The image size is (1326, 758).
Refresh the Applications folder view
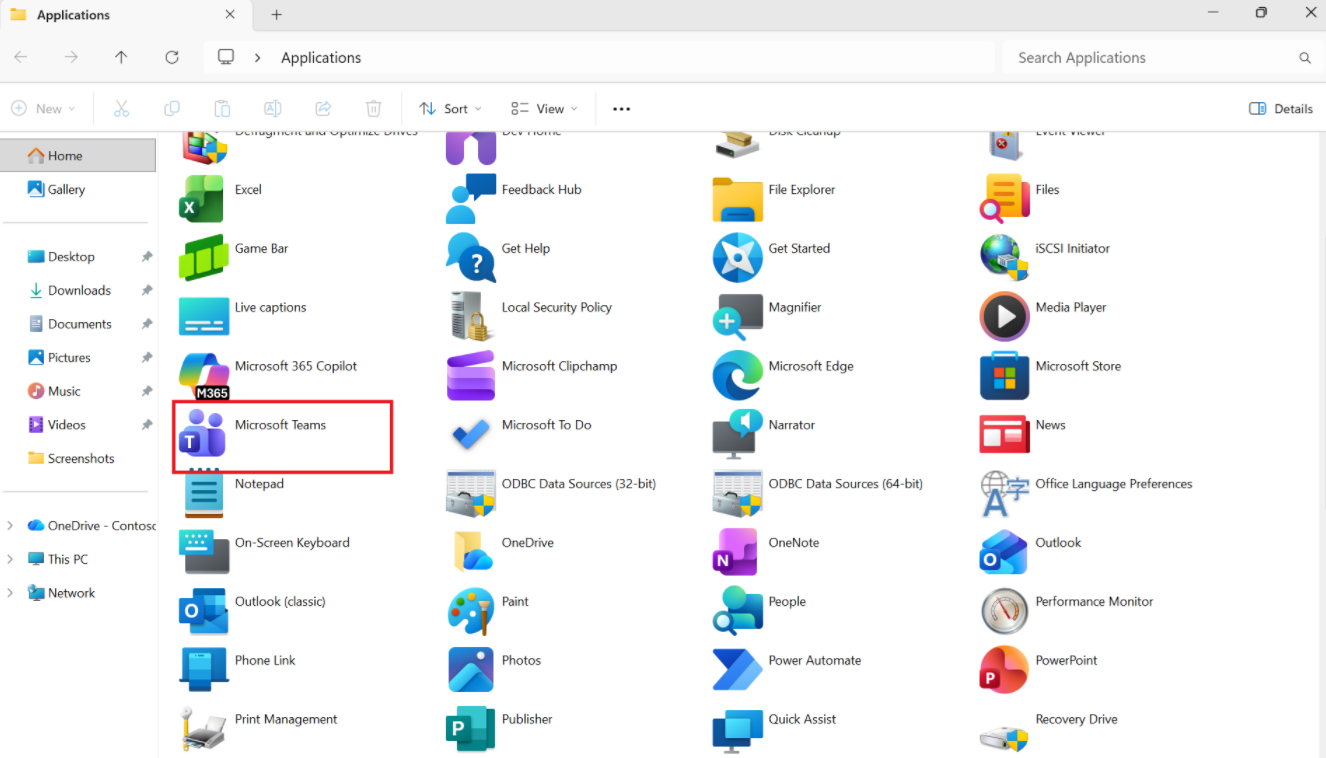tap(172, 57)
